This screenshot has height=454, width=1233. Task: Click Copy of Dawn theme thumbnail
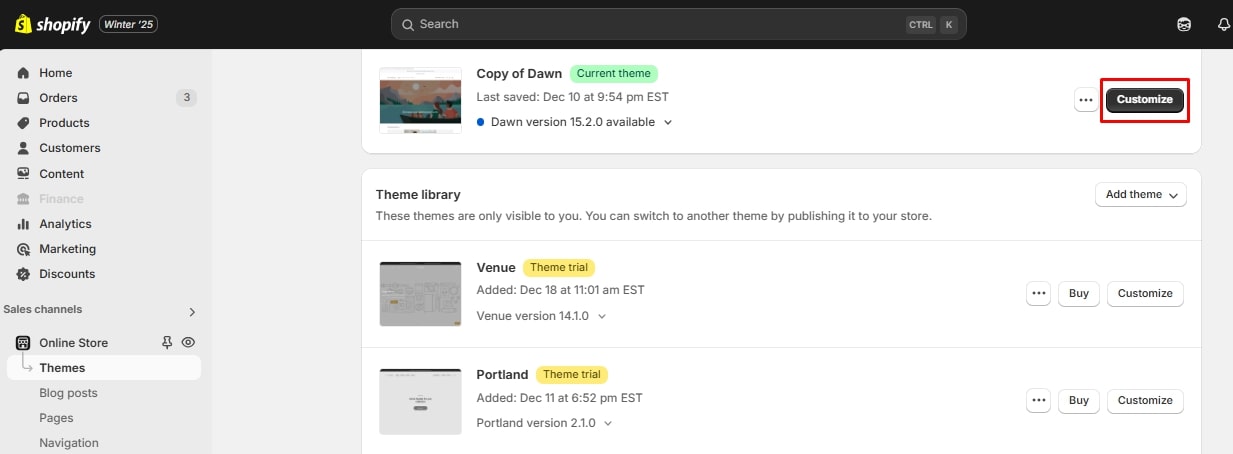pyautogui.click(x=420, y=100)
